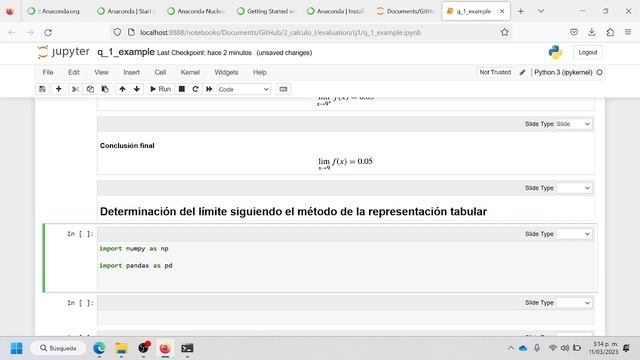Bookmark this page with the star icon
The height and width of the screenshot is (360, 640).
tap(504, 32)
